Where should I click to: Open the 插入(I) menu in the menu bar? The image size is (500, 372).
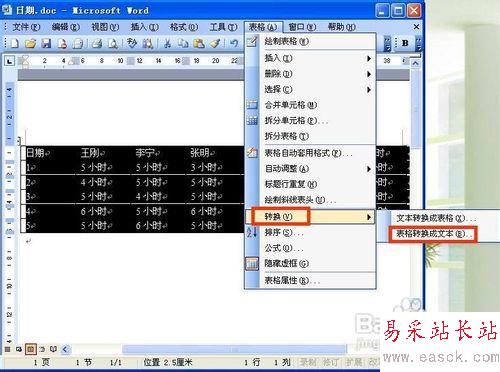point(144,27)
